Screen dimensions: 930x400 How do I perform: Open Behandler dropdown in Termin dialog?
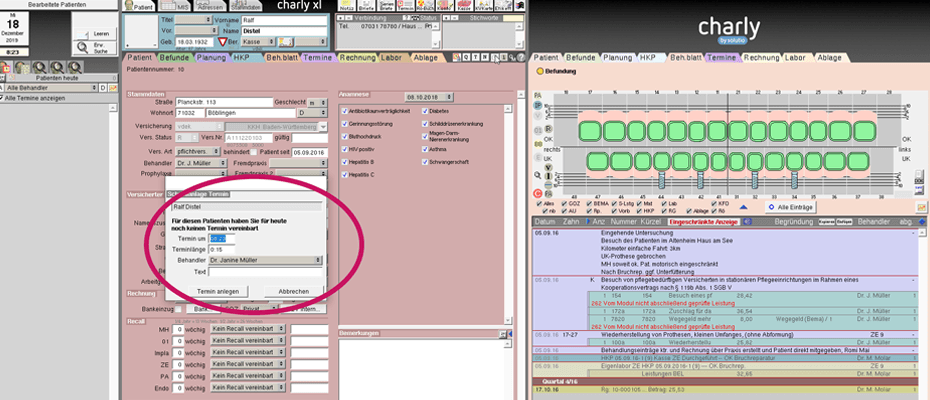(x=265, y=260)
